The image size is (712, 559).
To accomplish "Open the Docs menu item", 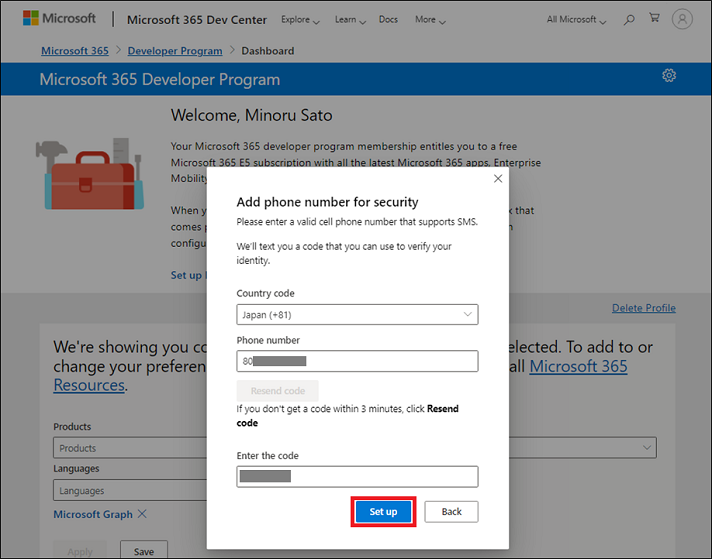I will pyautogui.click(x=388, y=20).
